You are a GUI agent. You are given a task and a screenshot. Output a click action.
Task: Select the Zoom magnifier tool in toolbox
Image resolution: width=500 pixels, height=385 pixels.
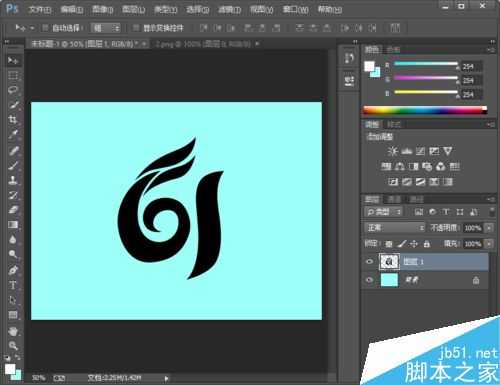(13, 346)
